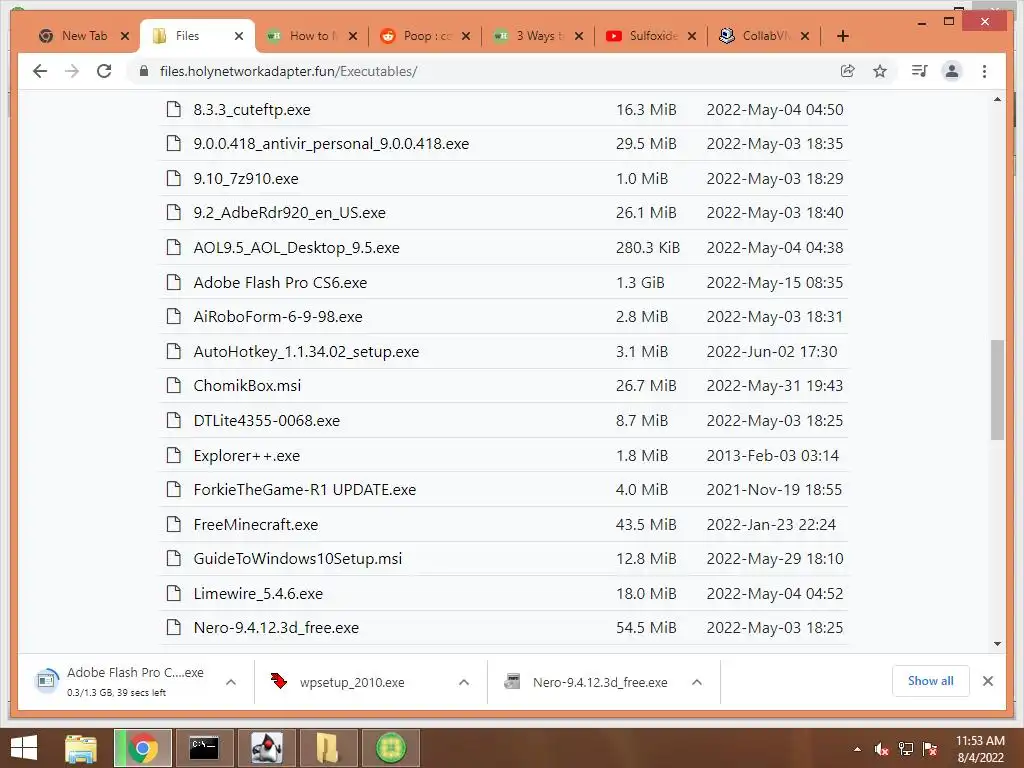The width and height of the screenshot is (1024, 768).
Task: Click the muted volume tray icon
Action: pyautogui.click(x=882, y=749)
